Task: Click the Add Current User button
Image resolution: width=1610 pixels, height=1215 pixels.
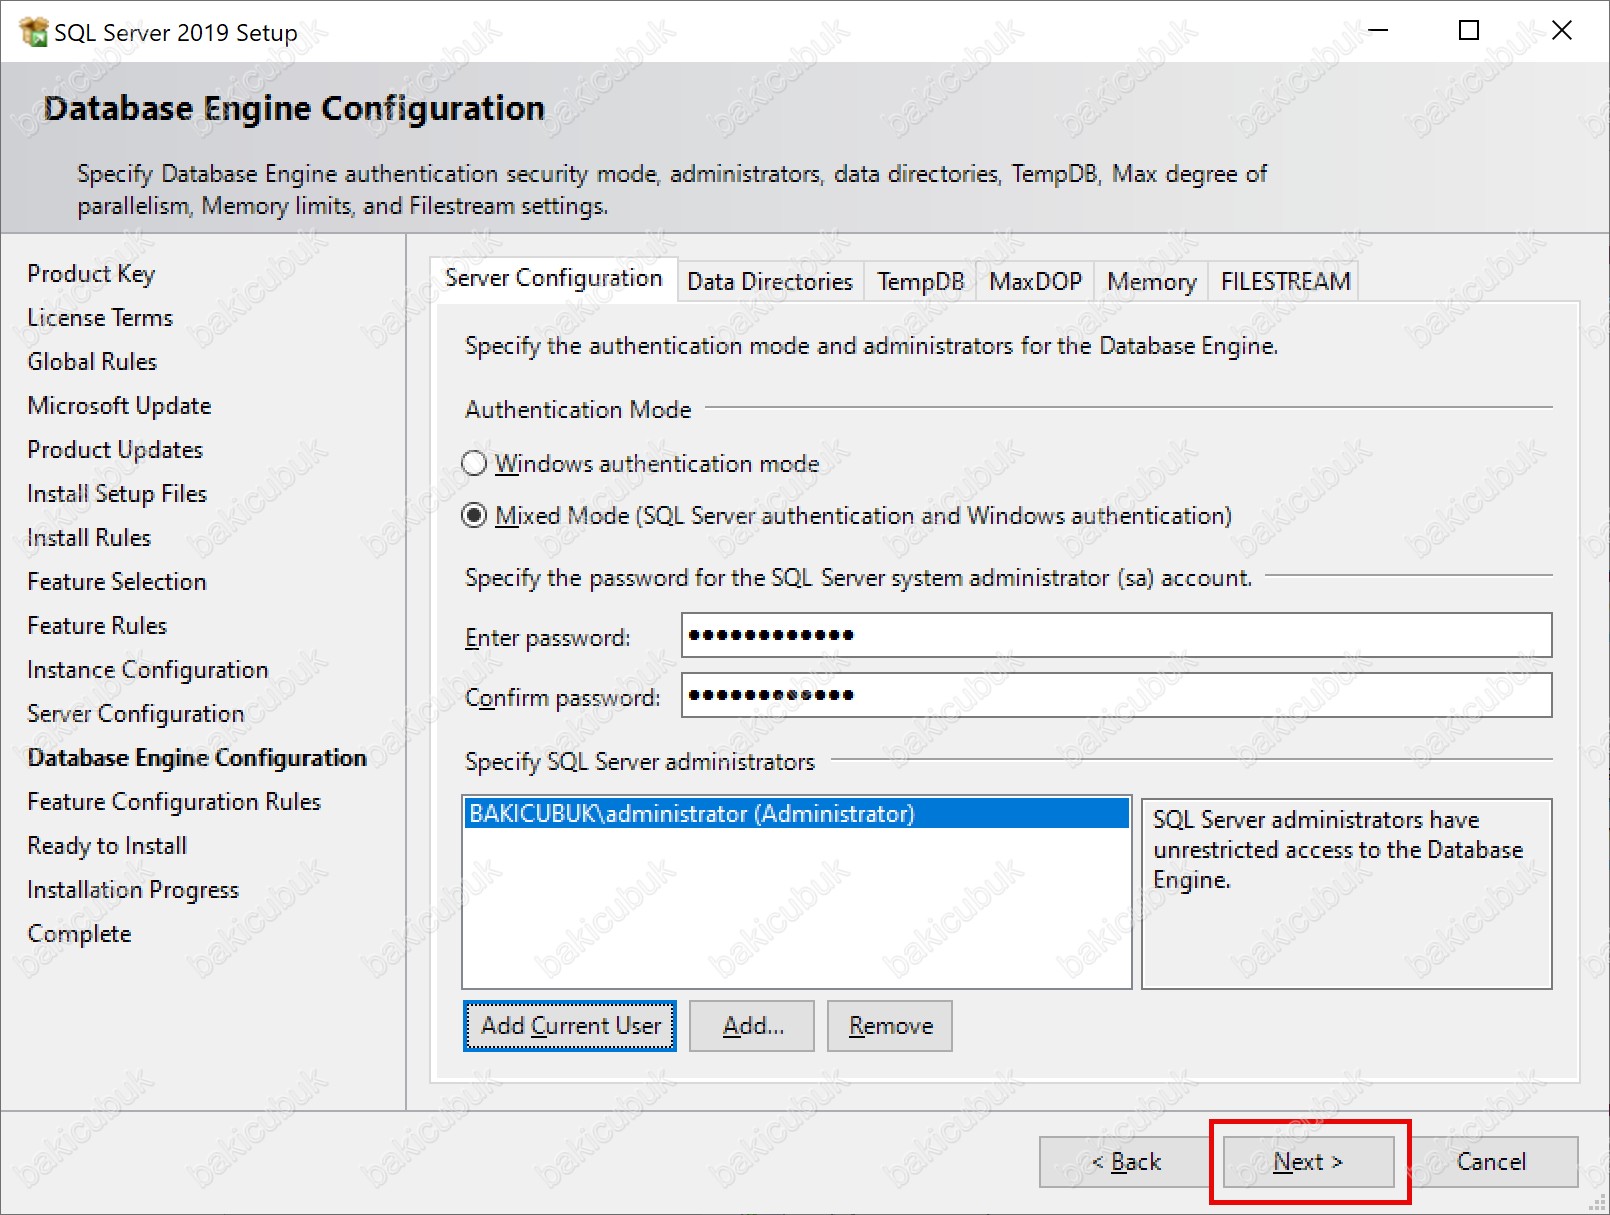Action: (570, 1026)
